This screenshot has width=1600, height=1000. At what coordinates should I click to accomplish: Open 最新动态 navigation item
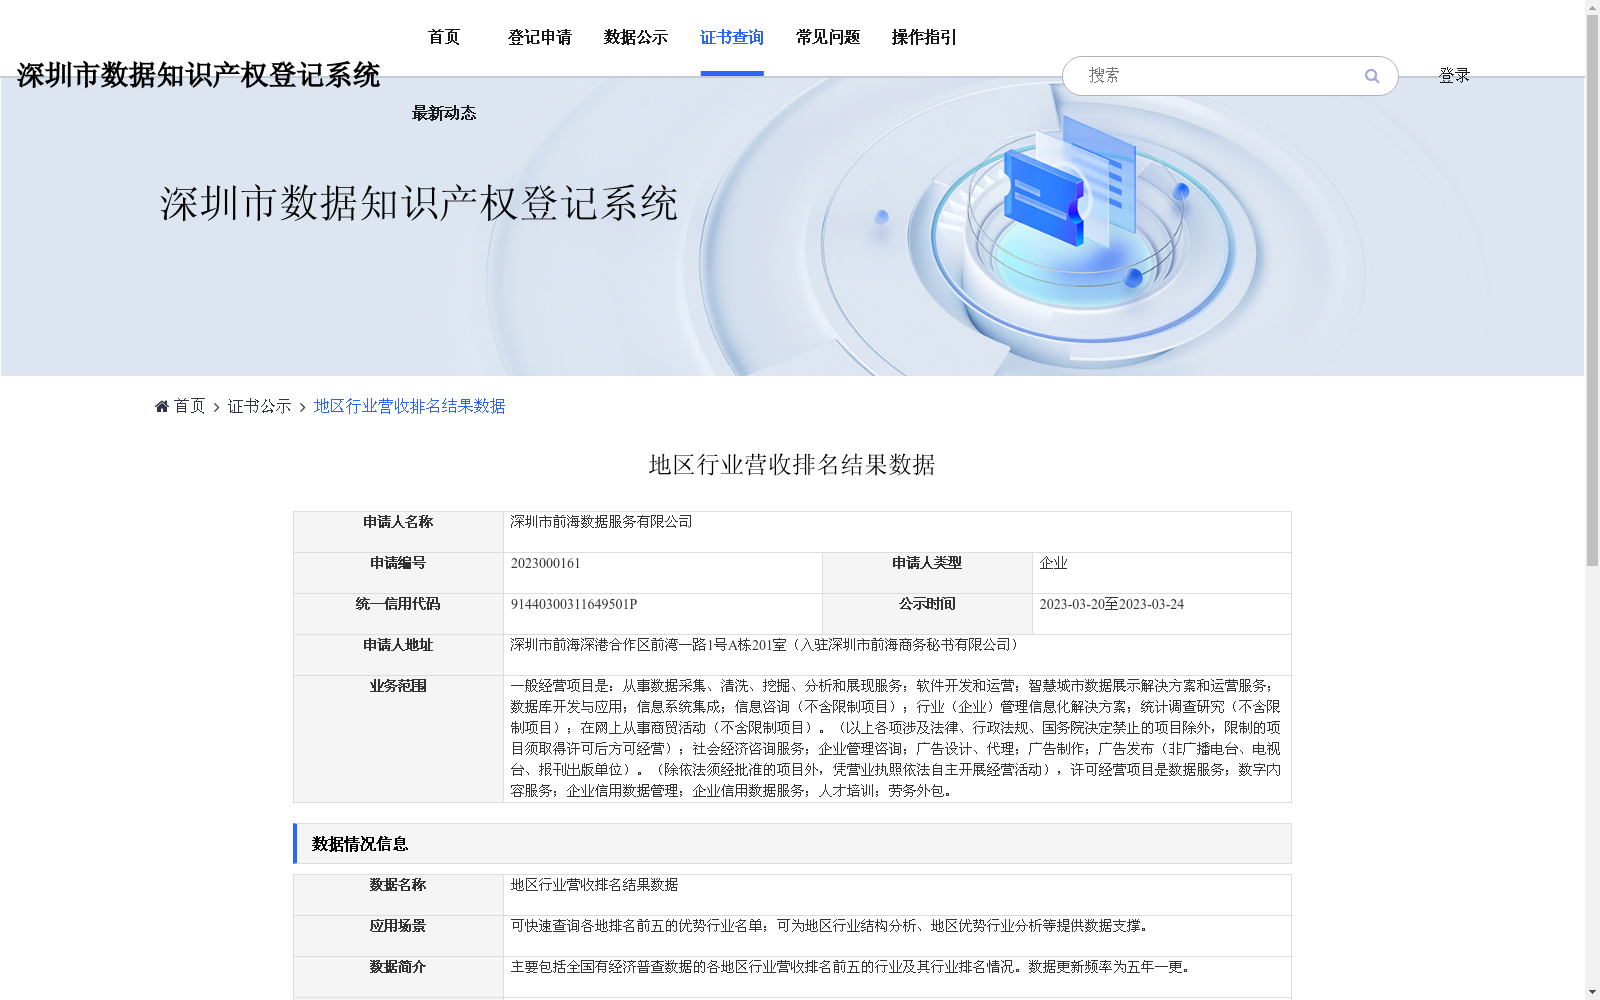(444, 113)
